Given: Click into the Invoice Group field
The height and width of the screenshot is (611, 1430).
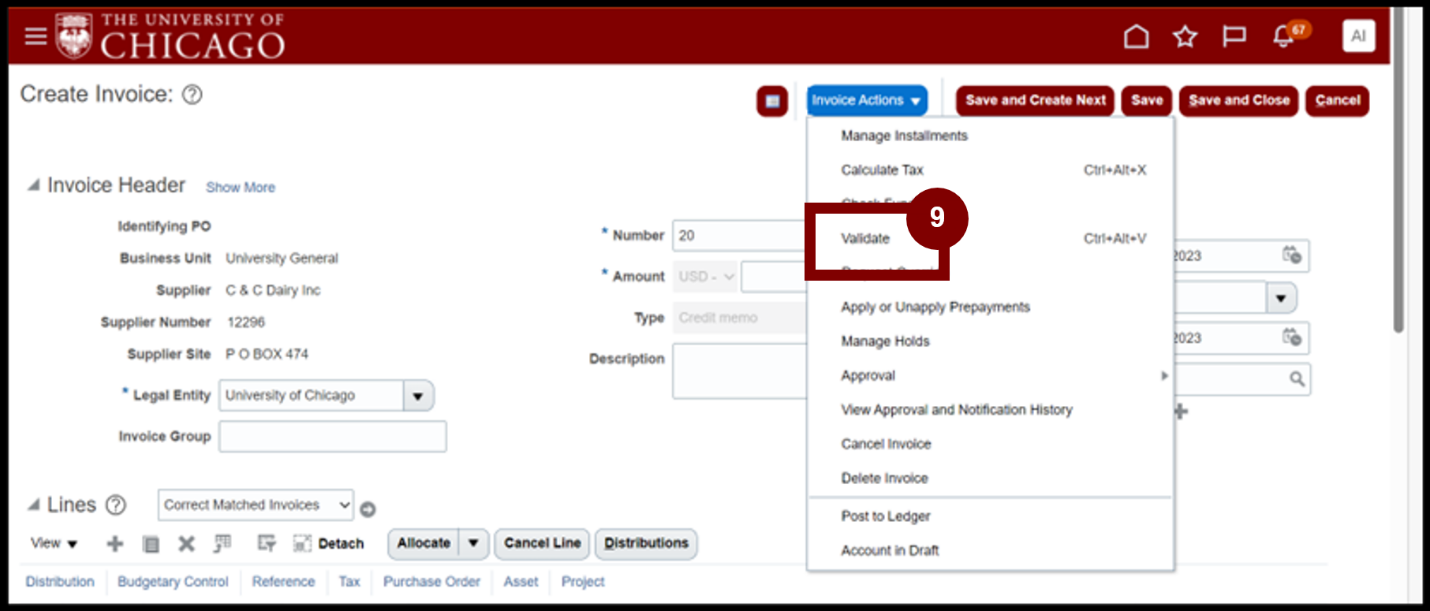Looking at the screenshot, I should (333, 437).
